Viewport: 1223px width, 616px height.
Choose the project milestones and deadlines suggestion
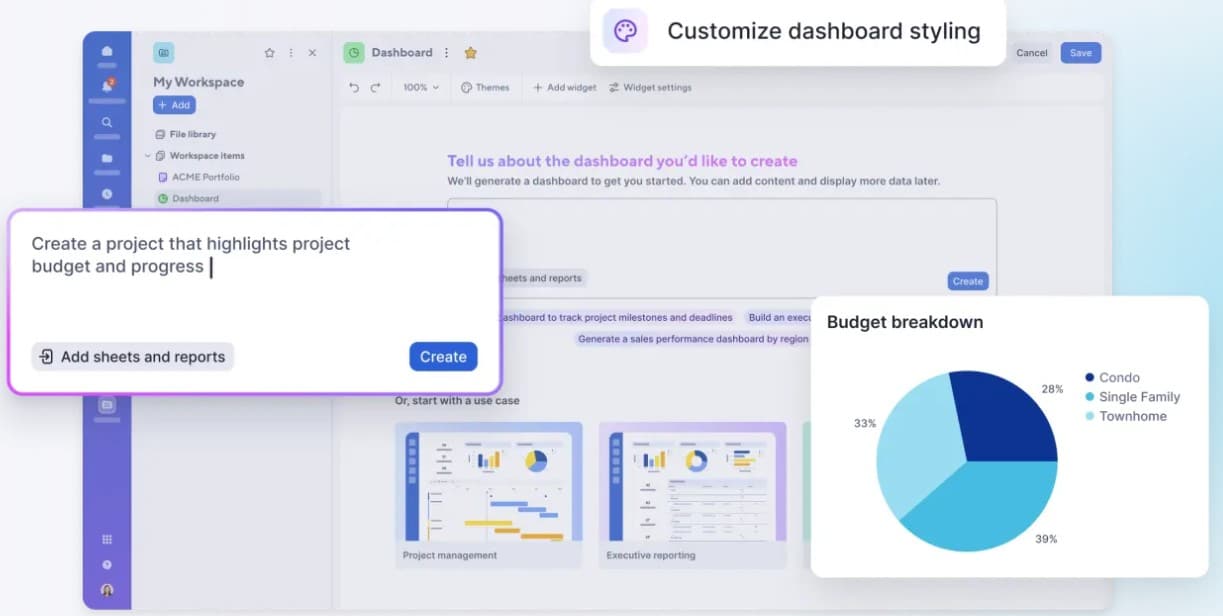pos(618,318)
